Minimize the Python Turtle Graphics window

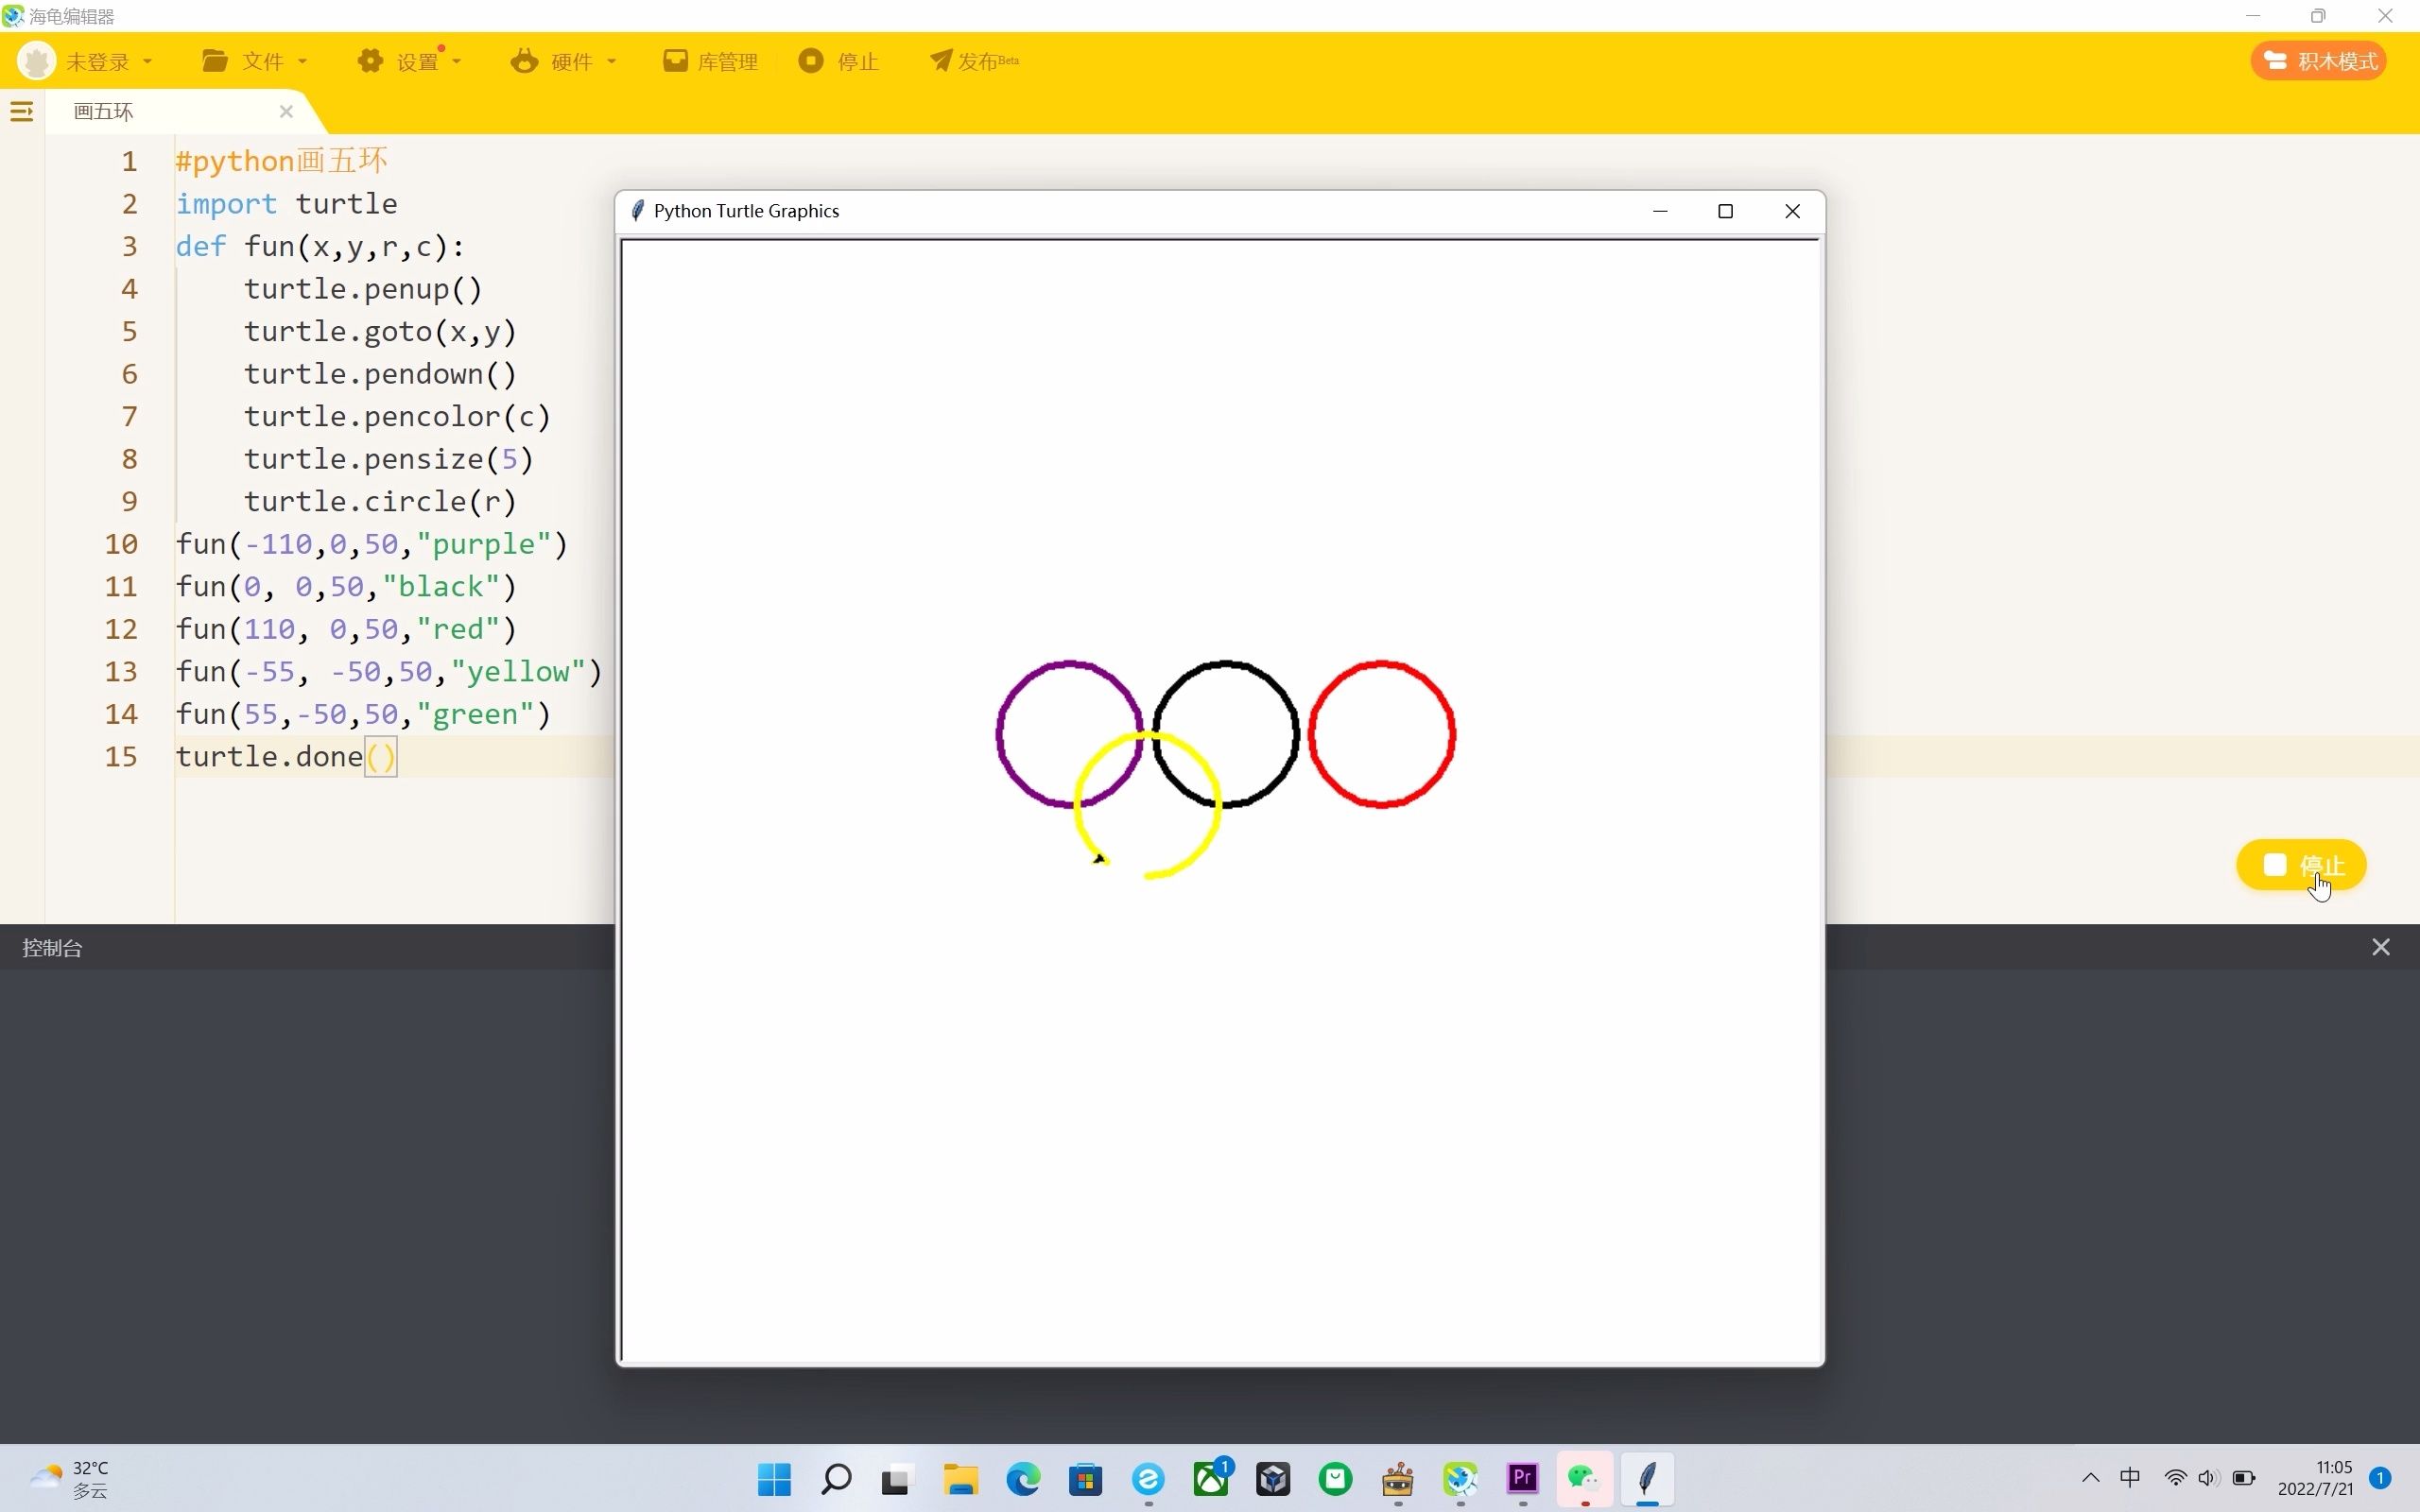1660,211
